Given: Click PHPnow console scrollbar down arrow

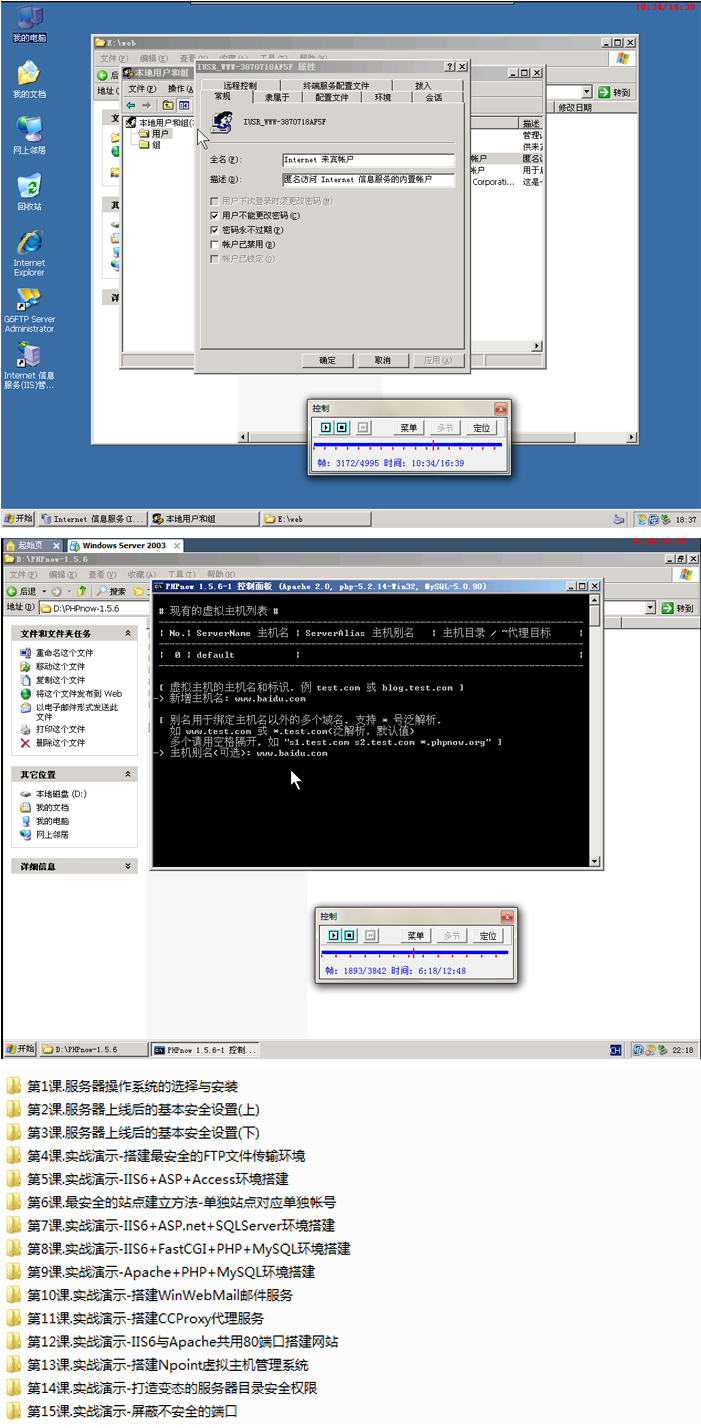Looking at the screenshot, I should 597,861.
